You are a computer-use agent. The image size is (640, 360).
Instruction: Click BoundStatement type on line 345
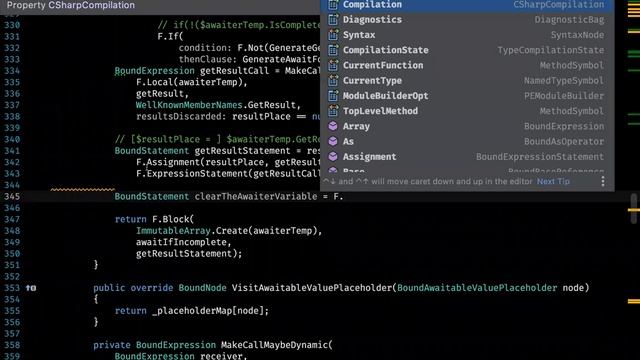pyautogui.click(x=151, y=196)
